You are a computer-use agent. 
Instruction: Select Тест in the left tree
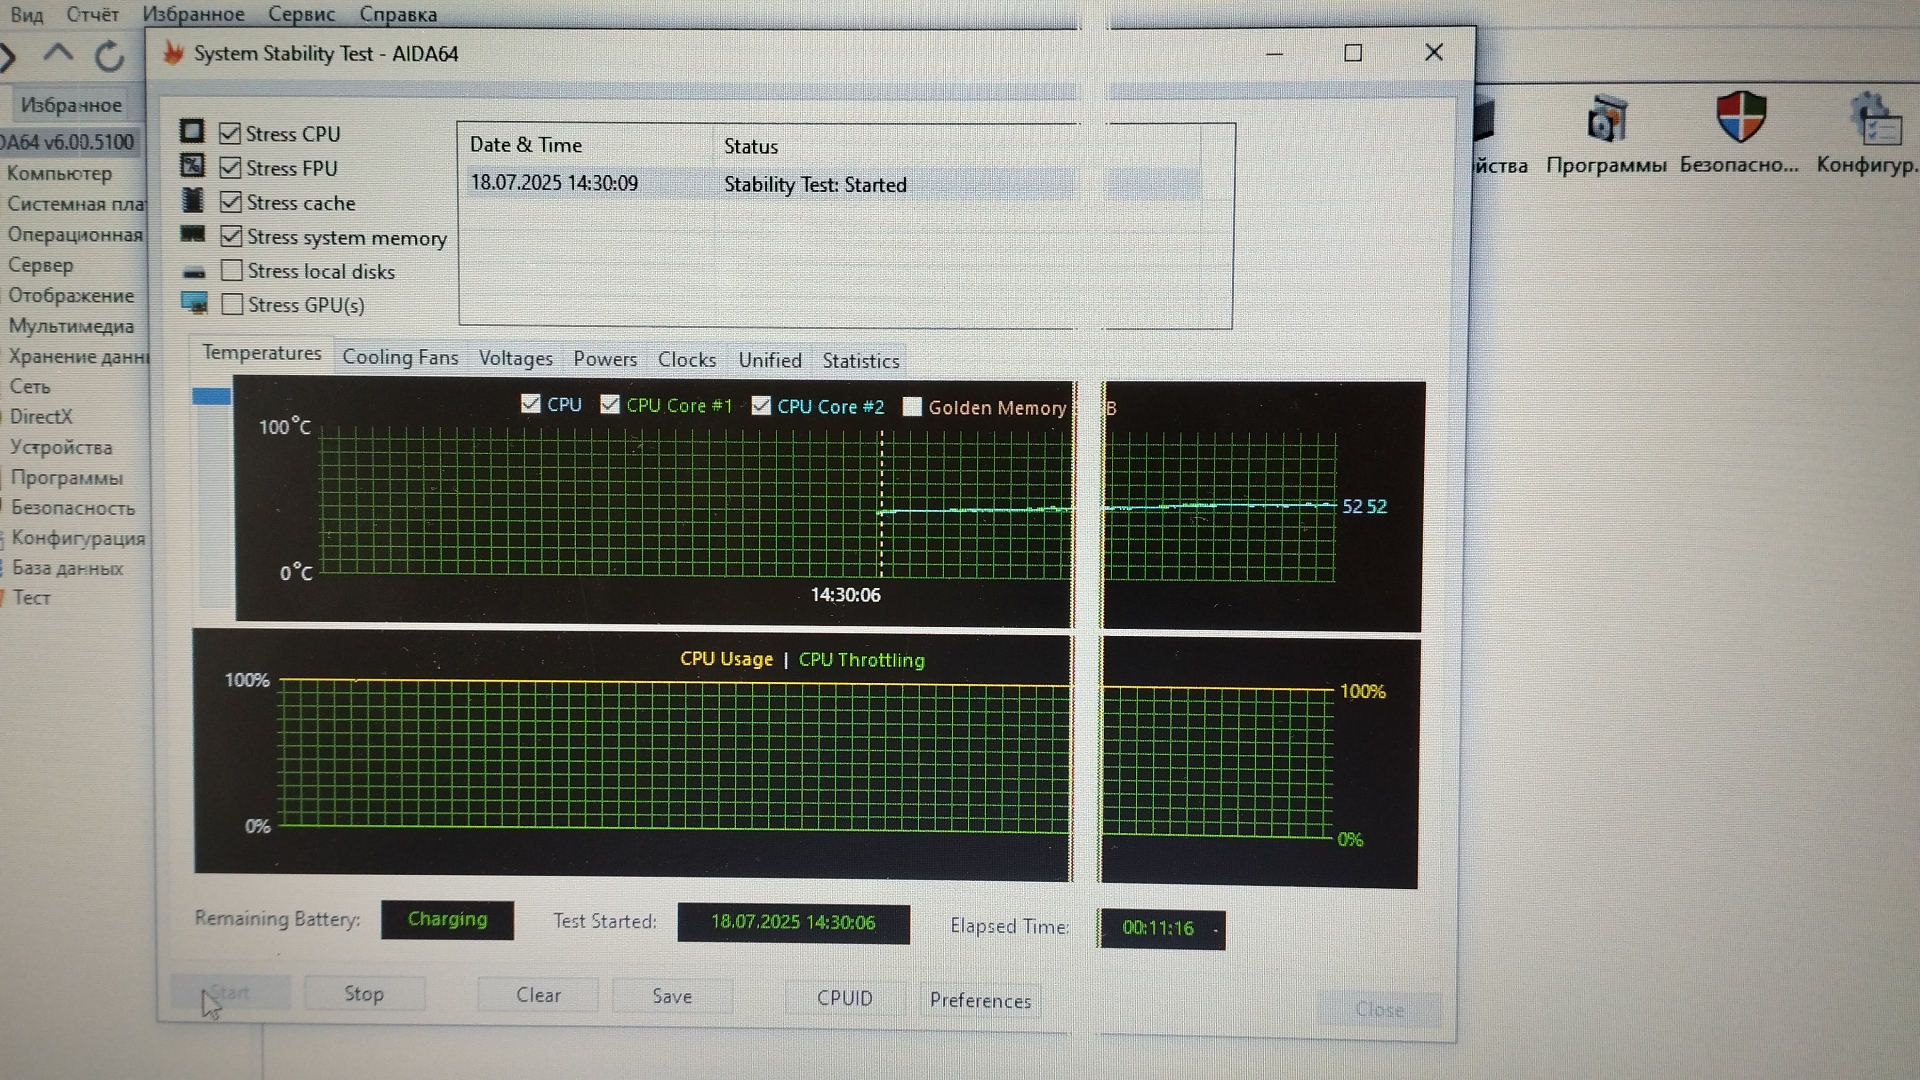tap(31, 598)
